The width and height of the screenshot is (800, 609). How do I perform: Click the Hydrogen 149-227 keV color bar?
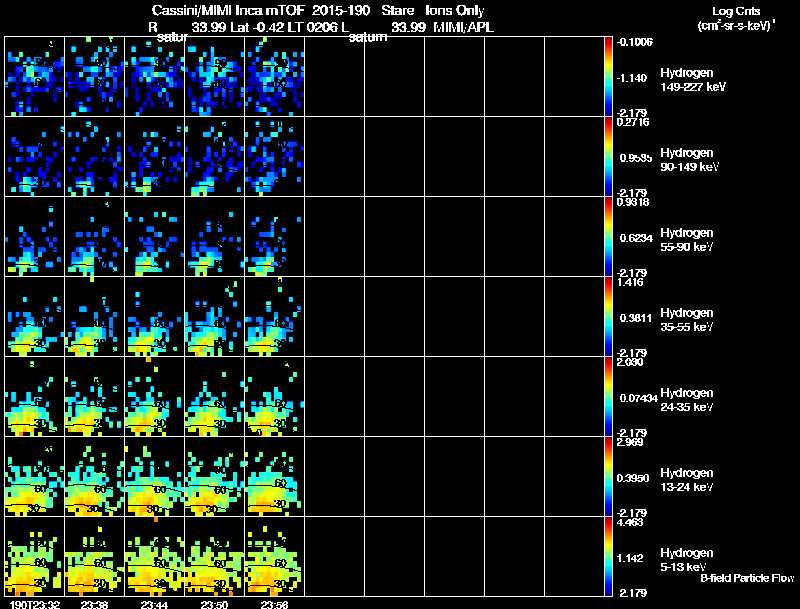click(608, 77)
